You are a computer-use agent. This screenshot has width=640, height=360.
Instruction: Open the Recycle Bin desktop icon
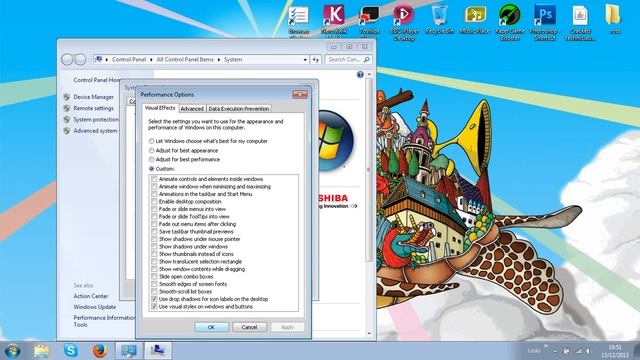tap(440, 20)
